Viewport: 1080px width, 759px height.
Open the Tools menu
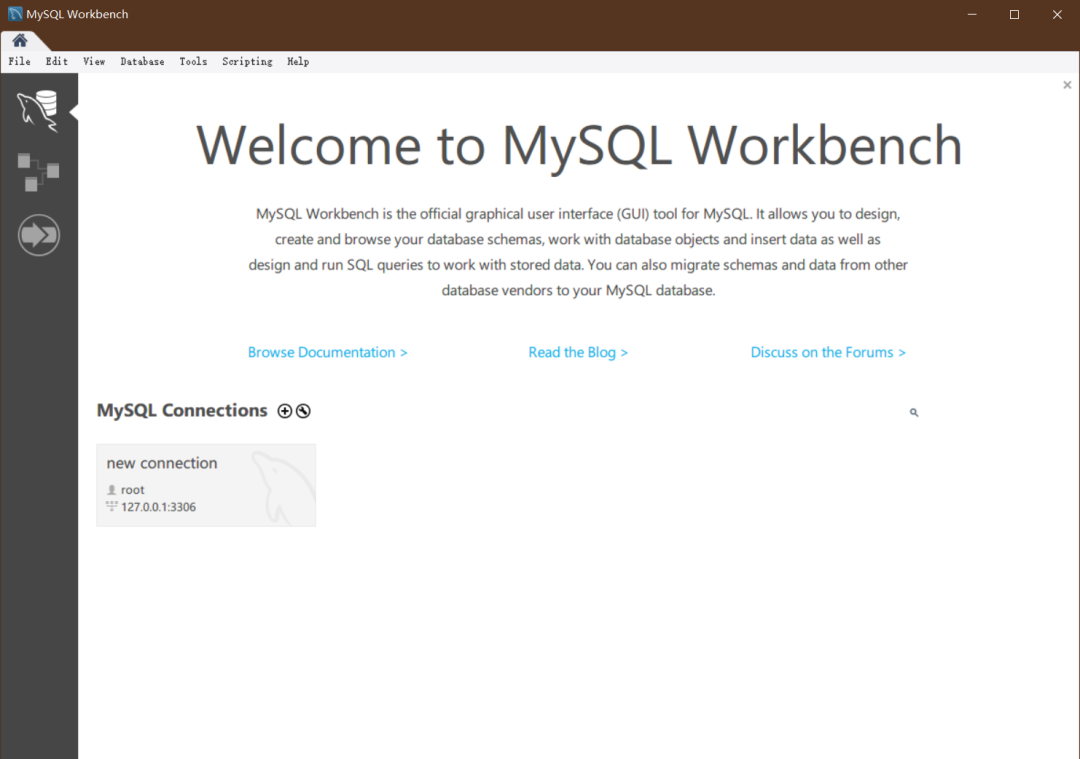point(193,62)
